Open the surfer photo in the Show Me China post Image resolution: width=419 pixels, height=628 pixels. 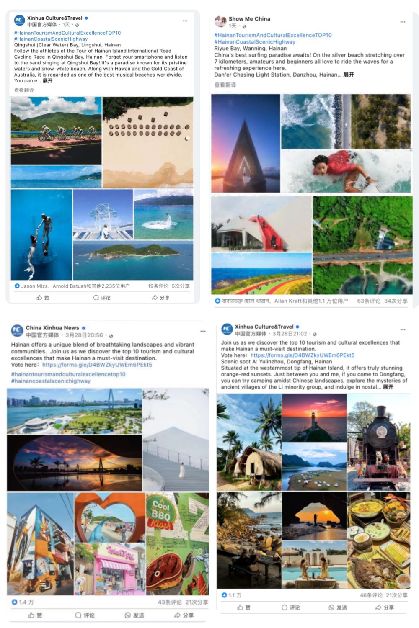point(346,171)
